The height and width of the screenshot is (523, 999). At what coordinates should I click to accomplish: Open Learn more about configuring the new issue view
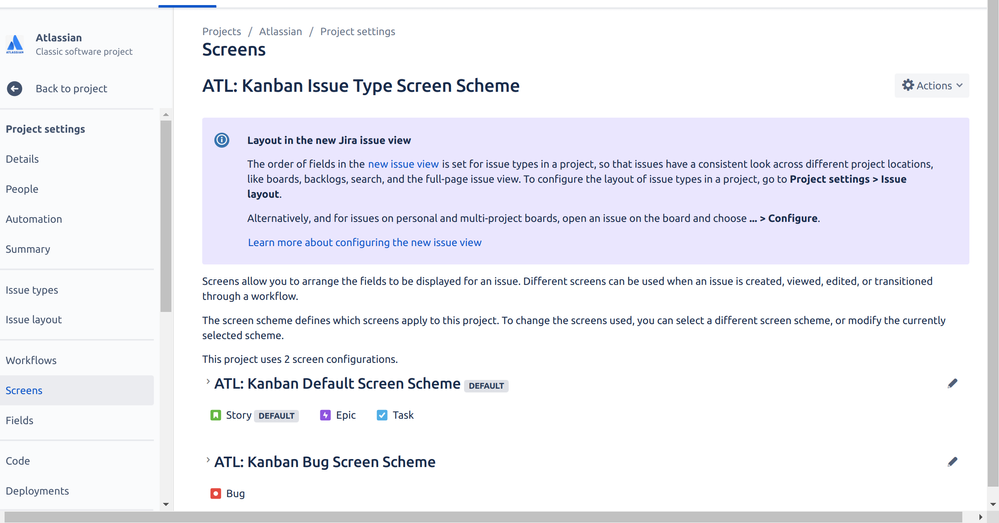coord(364,243)
